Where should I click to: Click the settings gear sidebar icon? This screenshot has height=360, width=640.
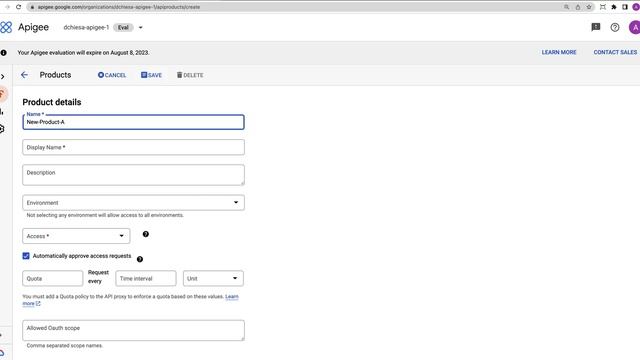(x=2, y=129)
